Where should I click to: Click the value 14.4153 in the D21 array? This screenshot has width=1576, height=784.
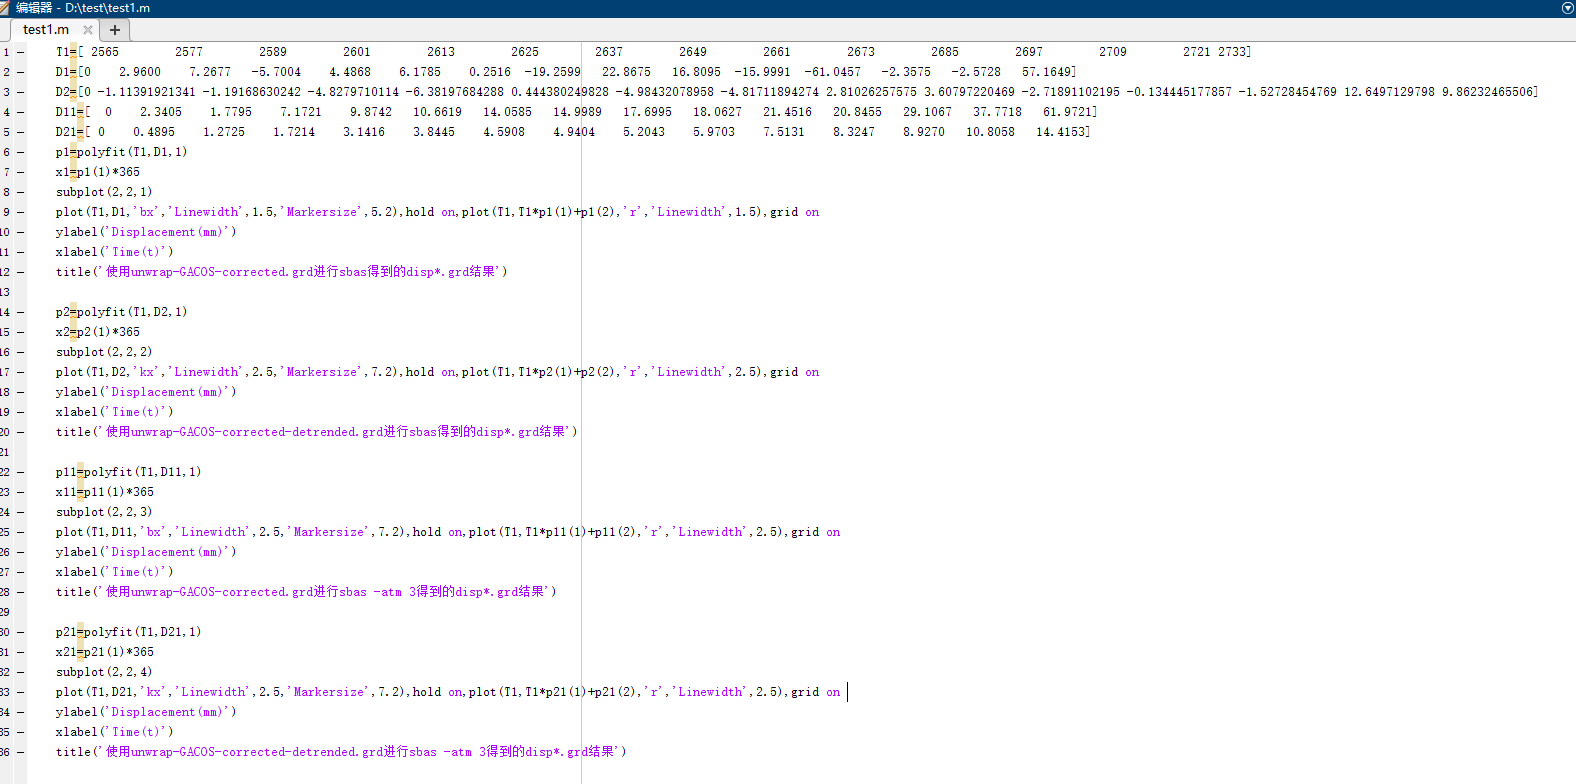1059,132
